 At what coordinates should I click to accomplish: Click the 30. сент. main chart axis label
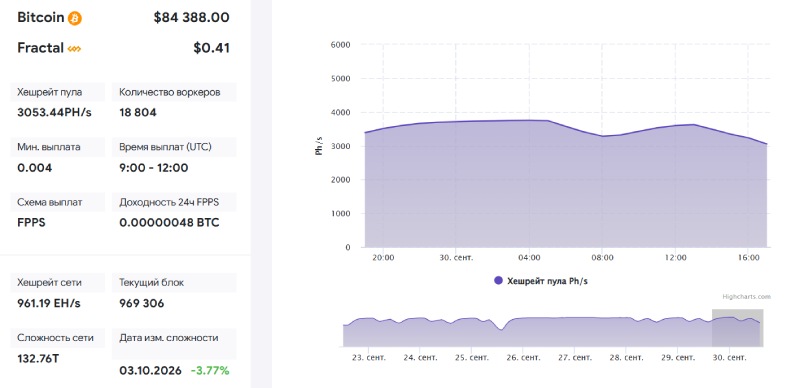click(456, 258)
